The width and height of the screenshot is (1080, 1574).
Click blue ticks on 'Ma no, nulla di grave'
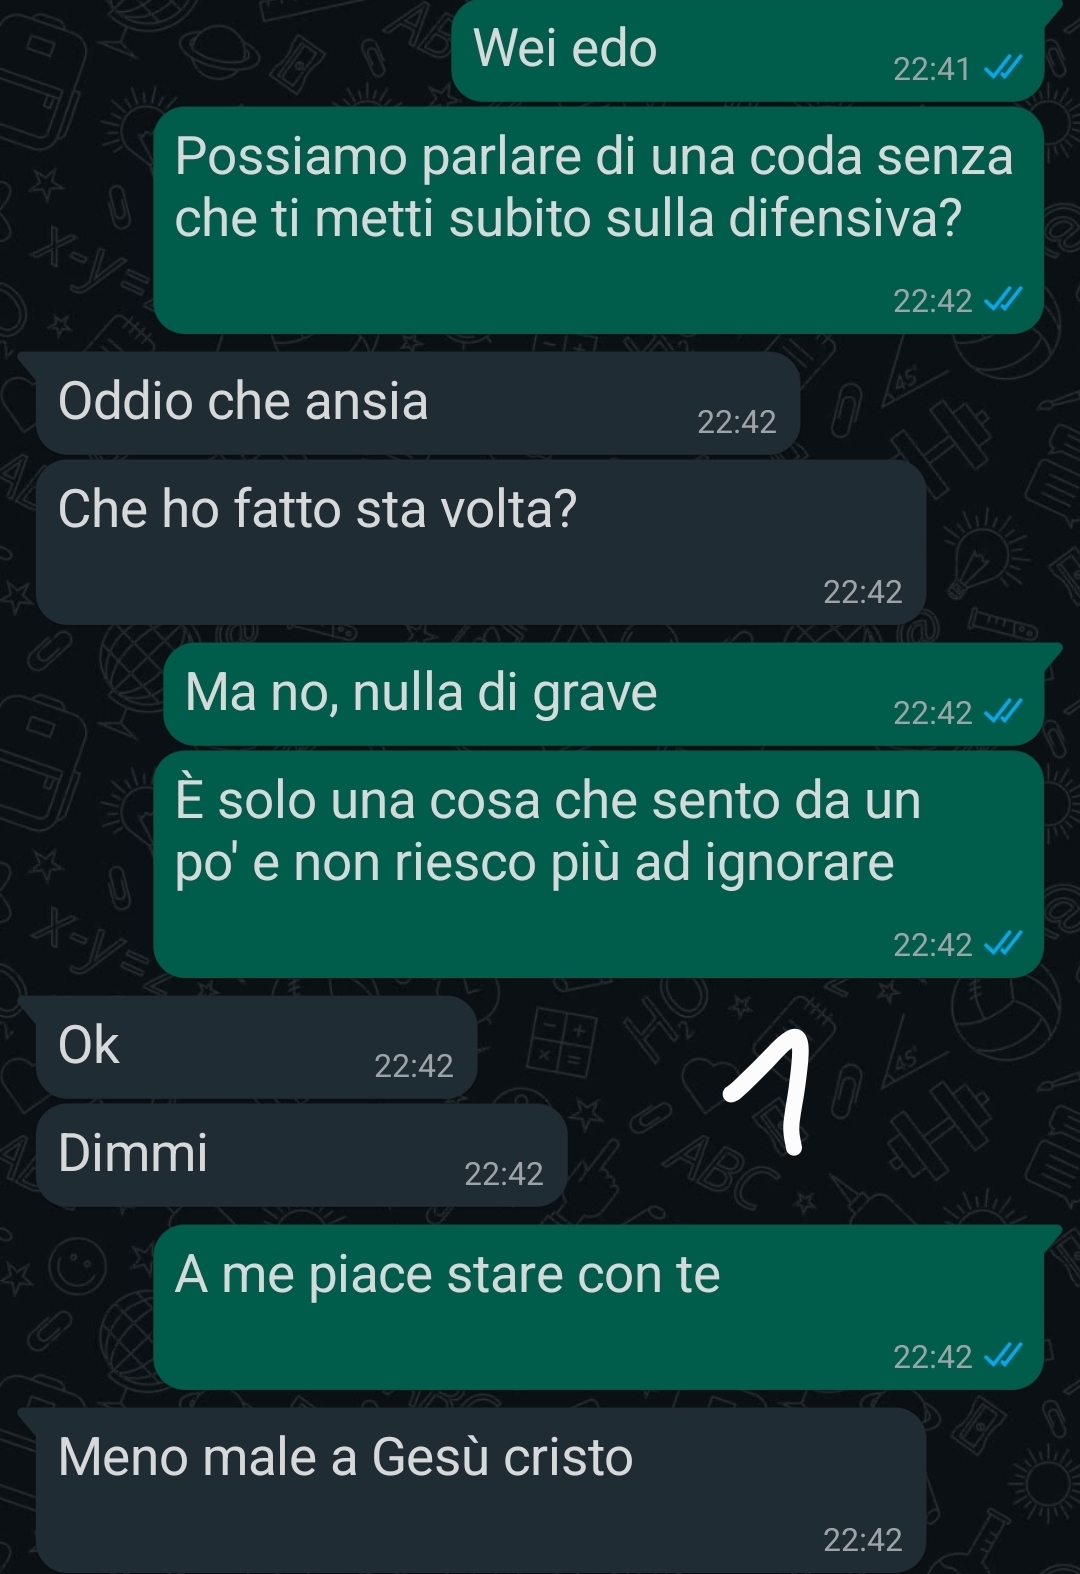(1003, 712)
